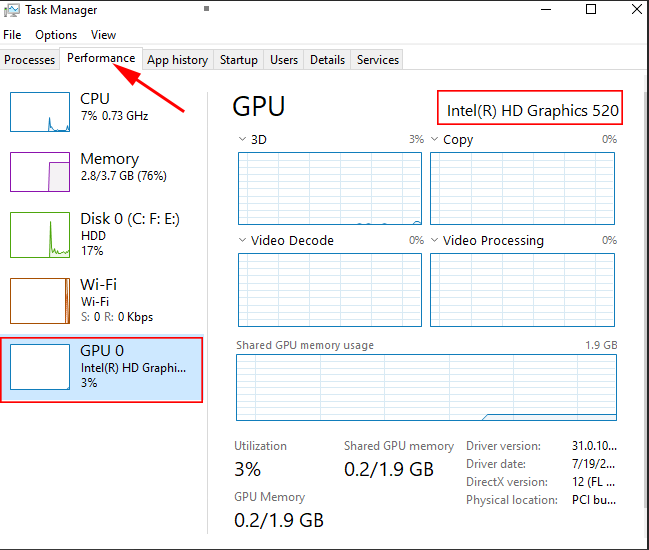
Task: Click the 3D engine graph
Action: coord(330,188)
